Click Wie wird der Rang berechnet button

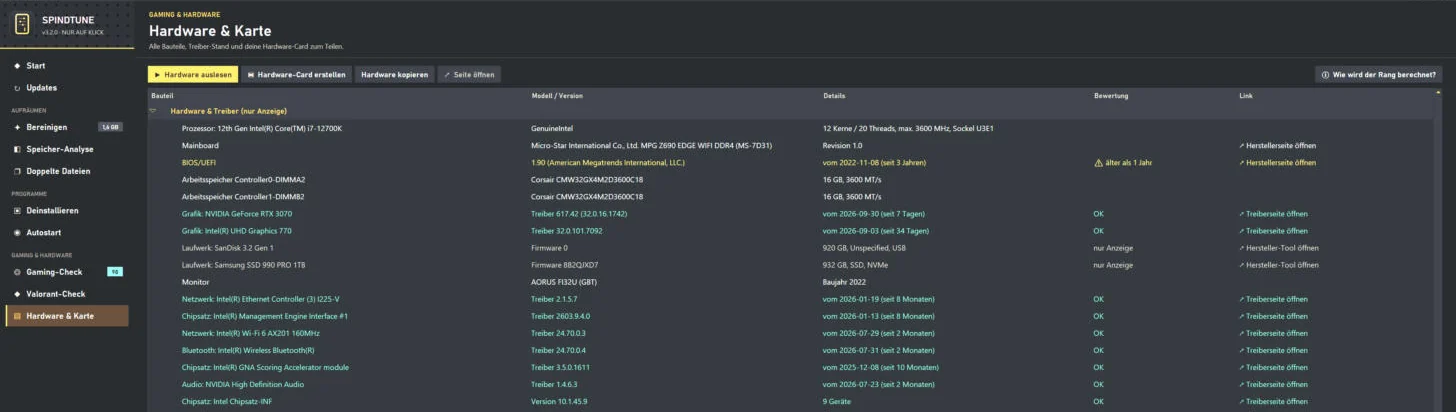click(x=1378, y=75)
